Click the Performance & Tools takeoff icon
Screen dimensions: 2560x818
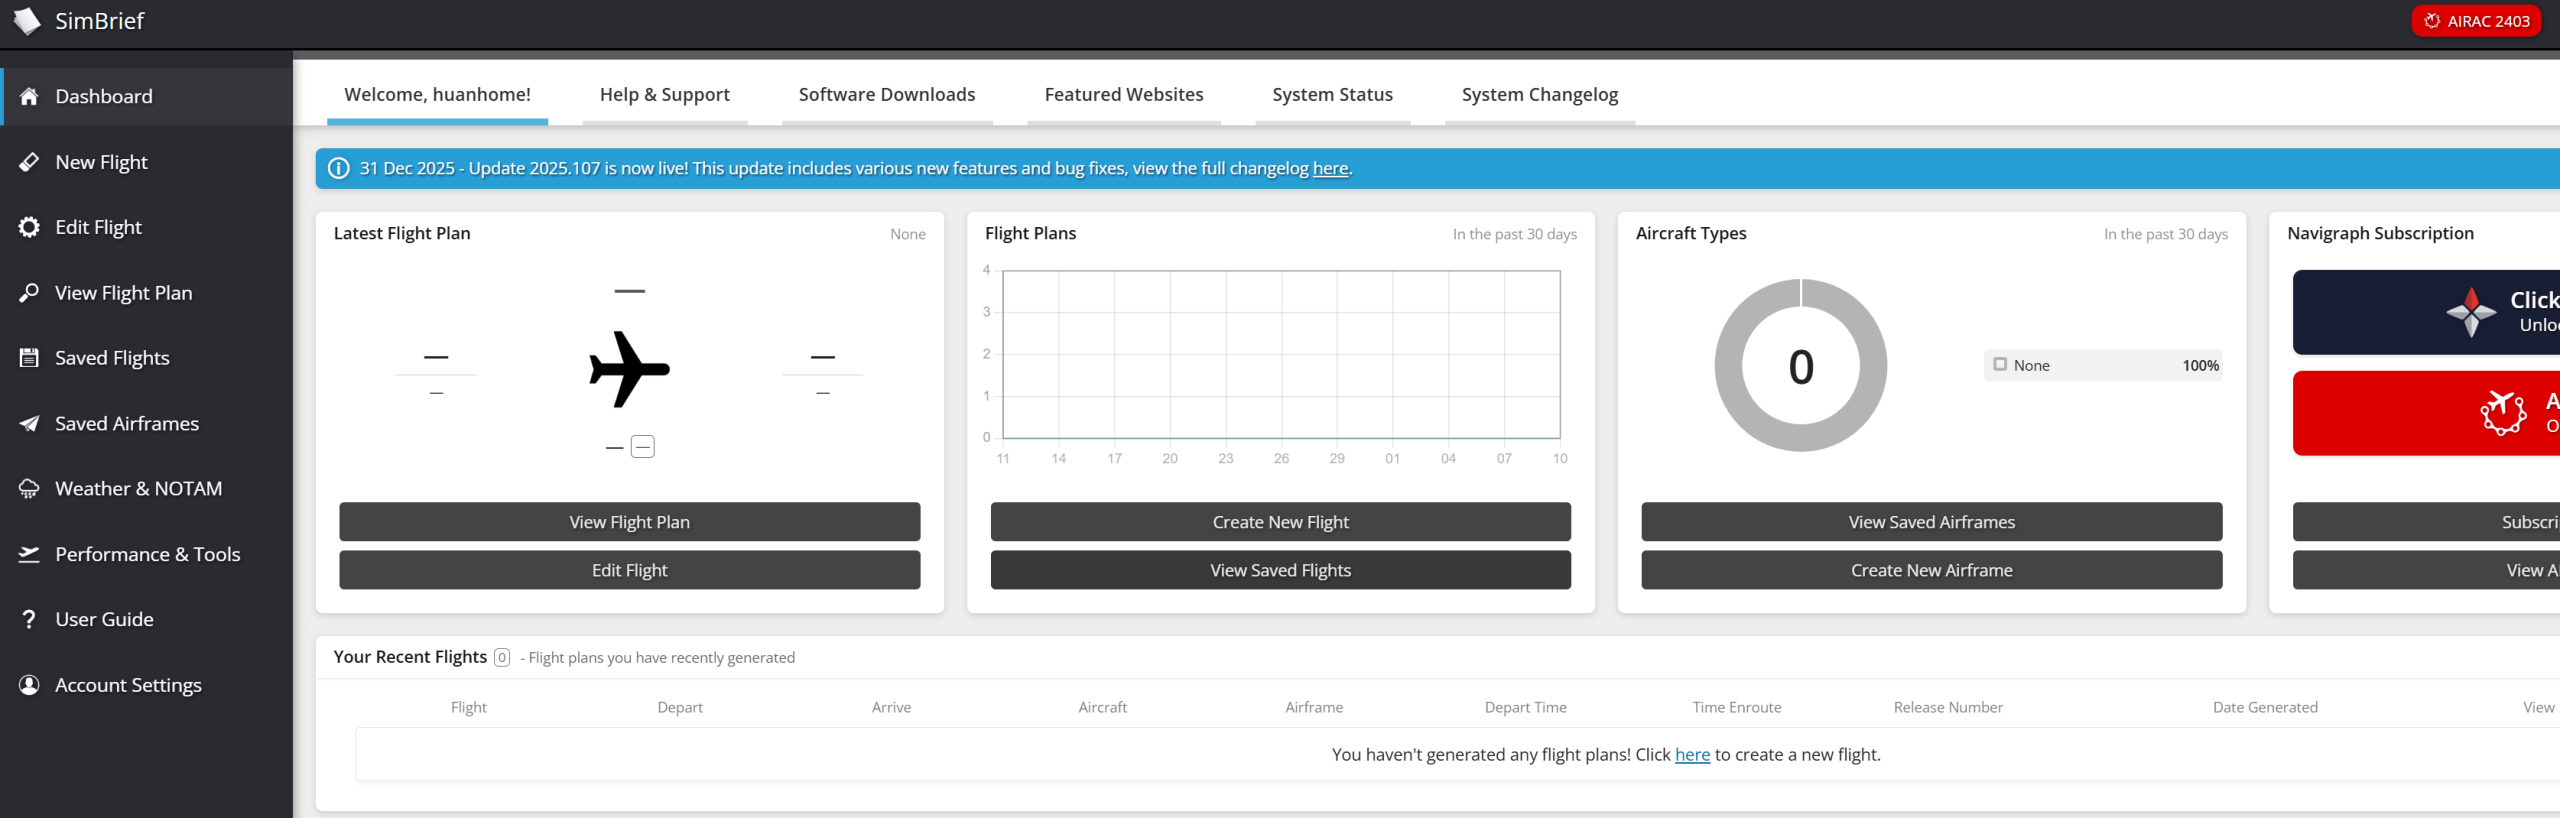(29, 554)
